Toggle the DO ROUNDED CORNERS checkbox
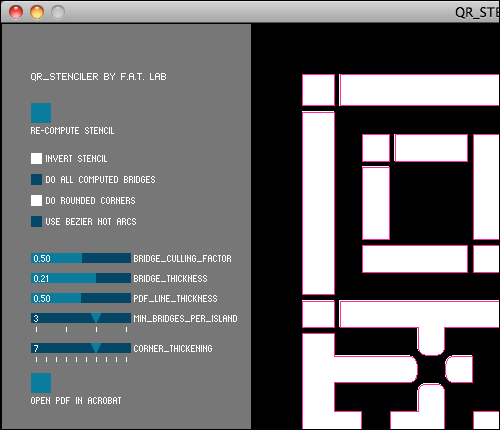Viewport: 500px width, 430px height. 36,200
